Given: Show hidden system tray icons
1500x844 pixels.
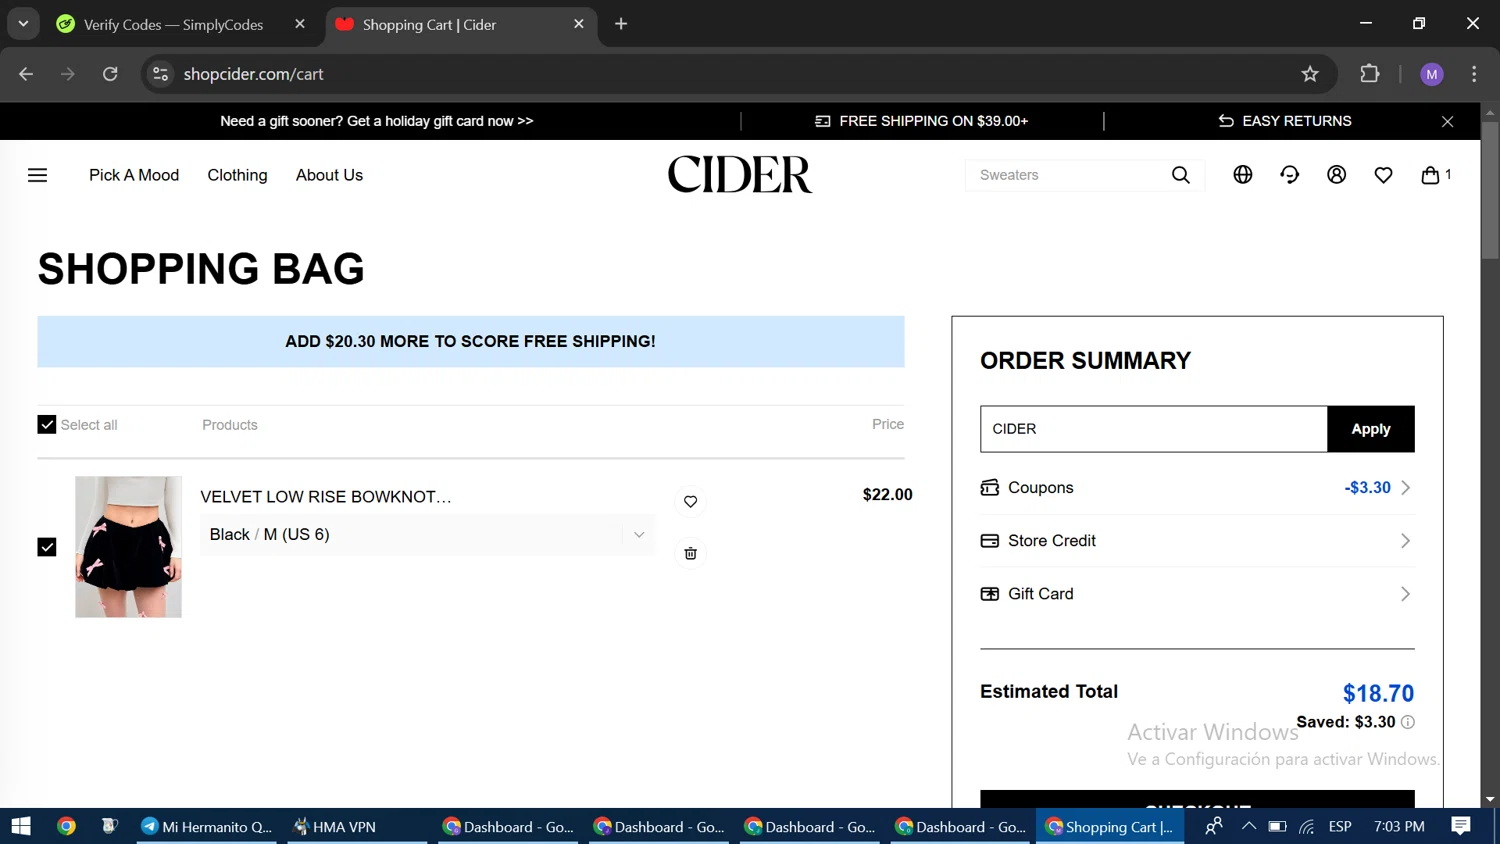Looking at the screenshot, I should pos(1249,826).
